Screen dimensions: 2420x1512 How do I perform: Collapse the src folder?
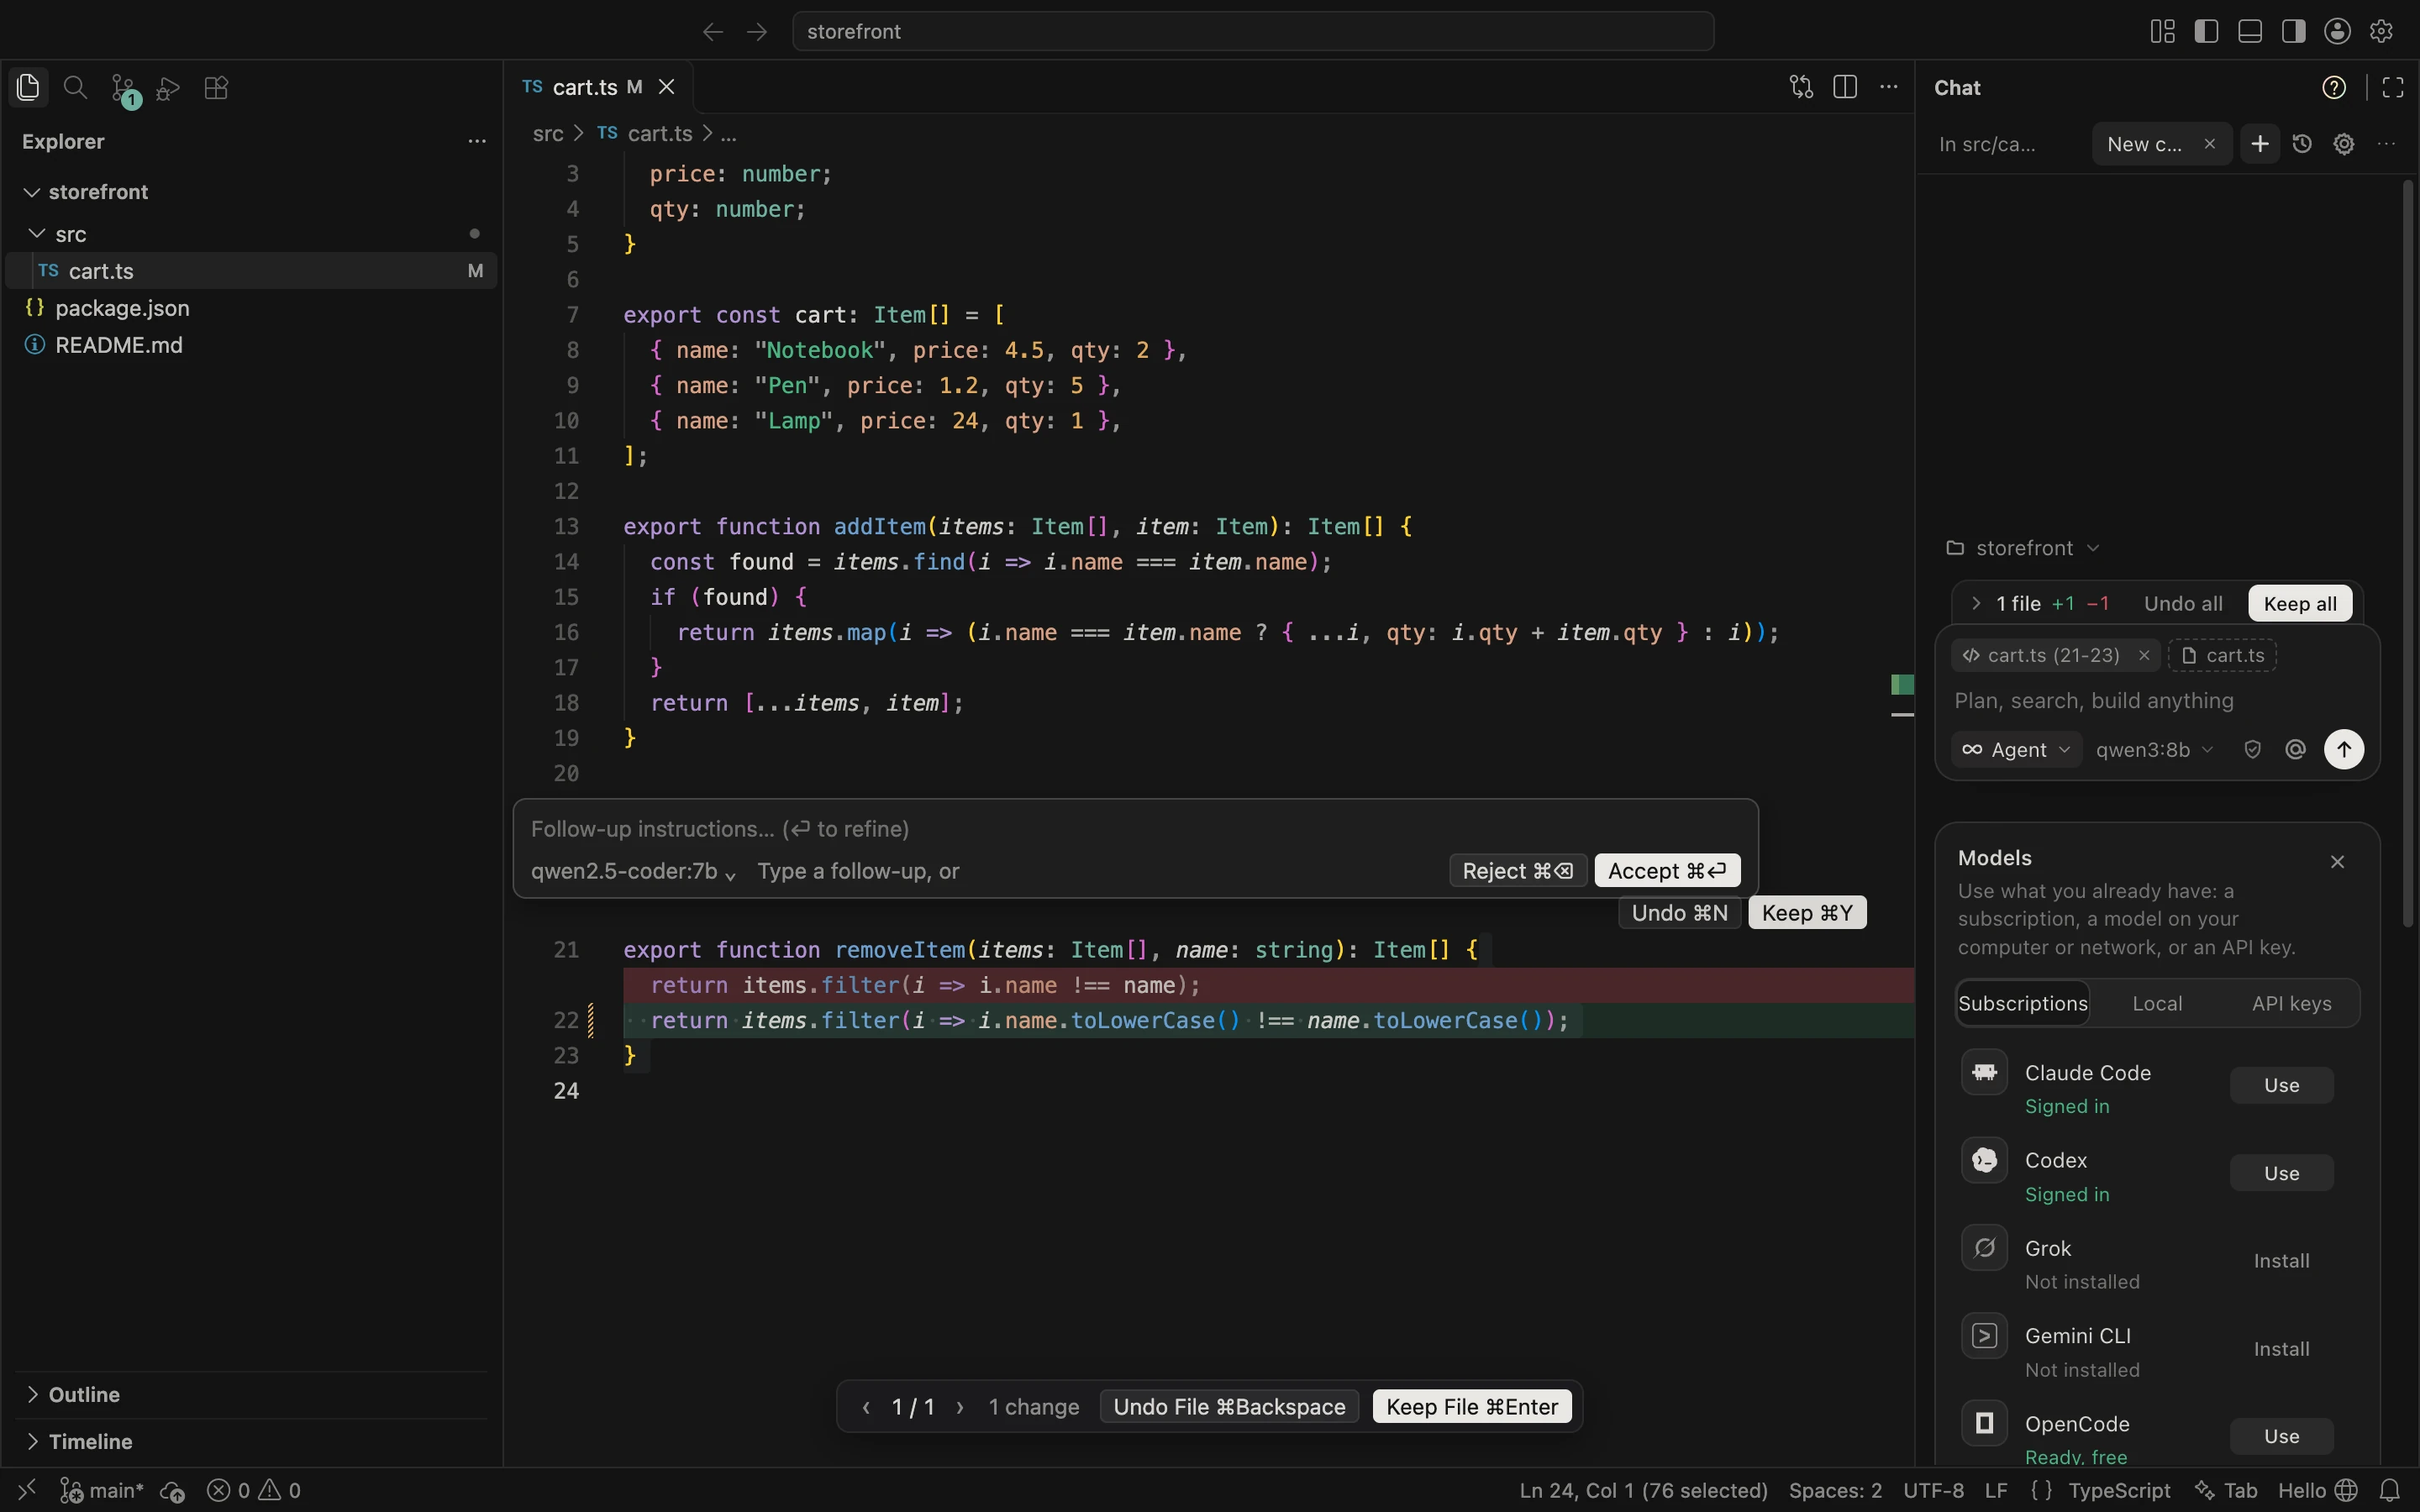click(x=37, y=233)
